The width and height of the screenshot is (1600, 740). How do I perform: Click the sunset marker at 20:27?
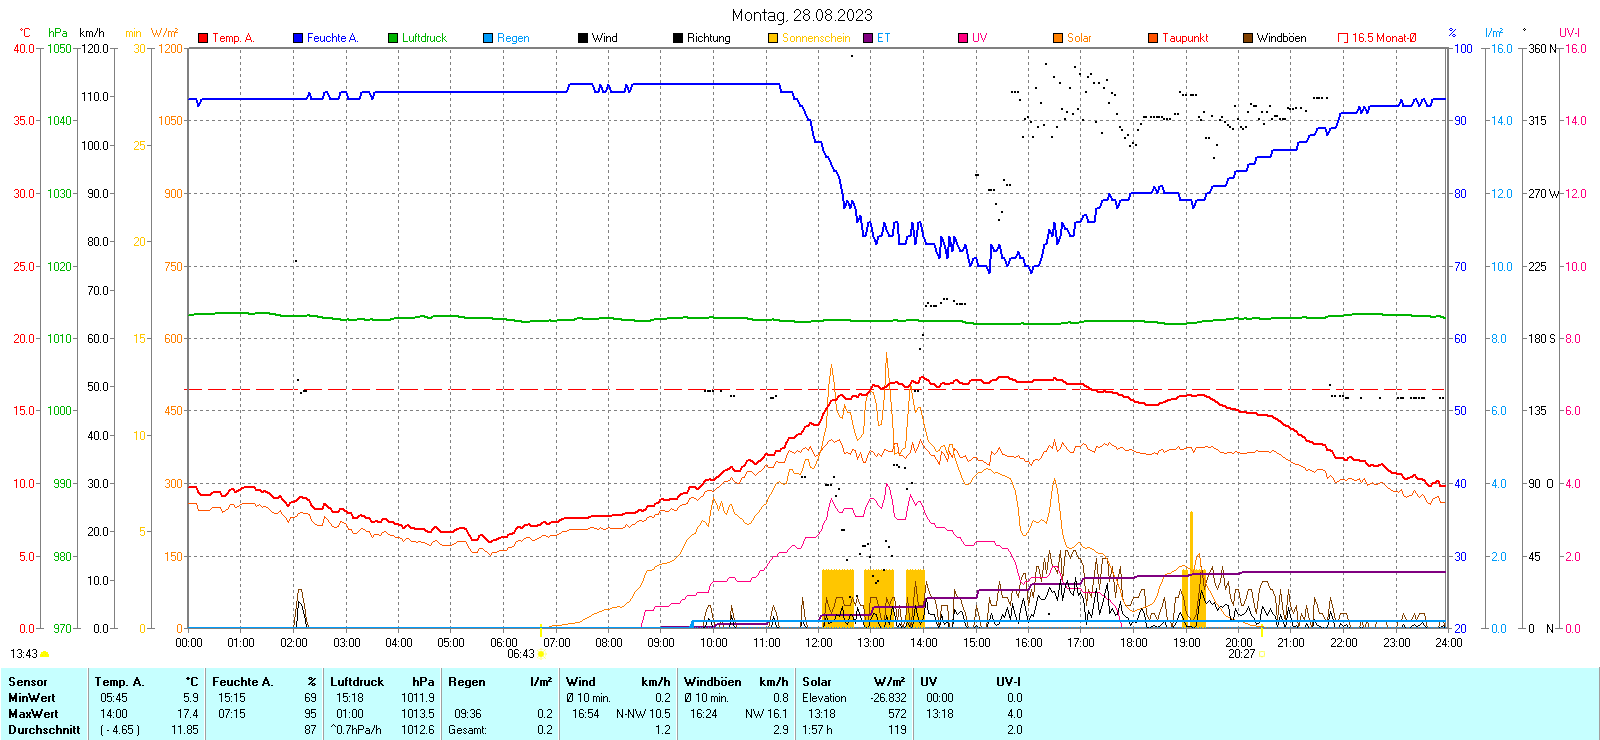pos(1262,654)
